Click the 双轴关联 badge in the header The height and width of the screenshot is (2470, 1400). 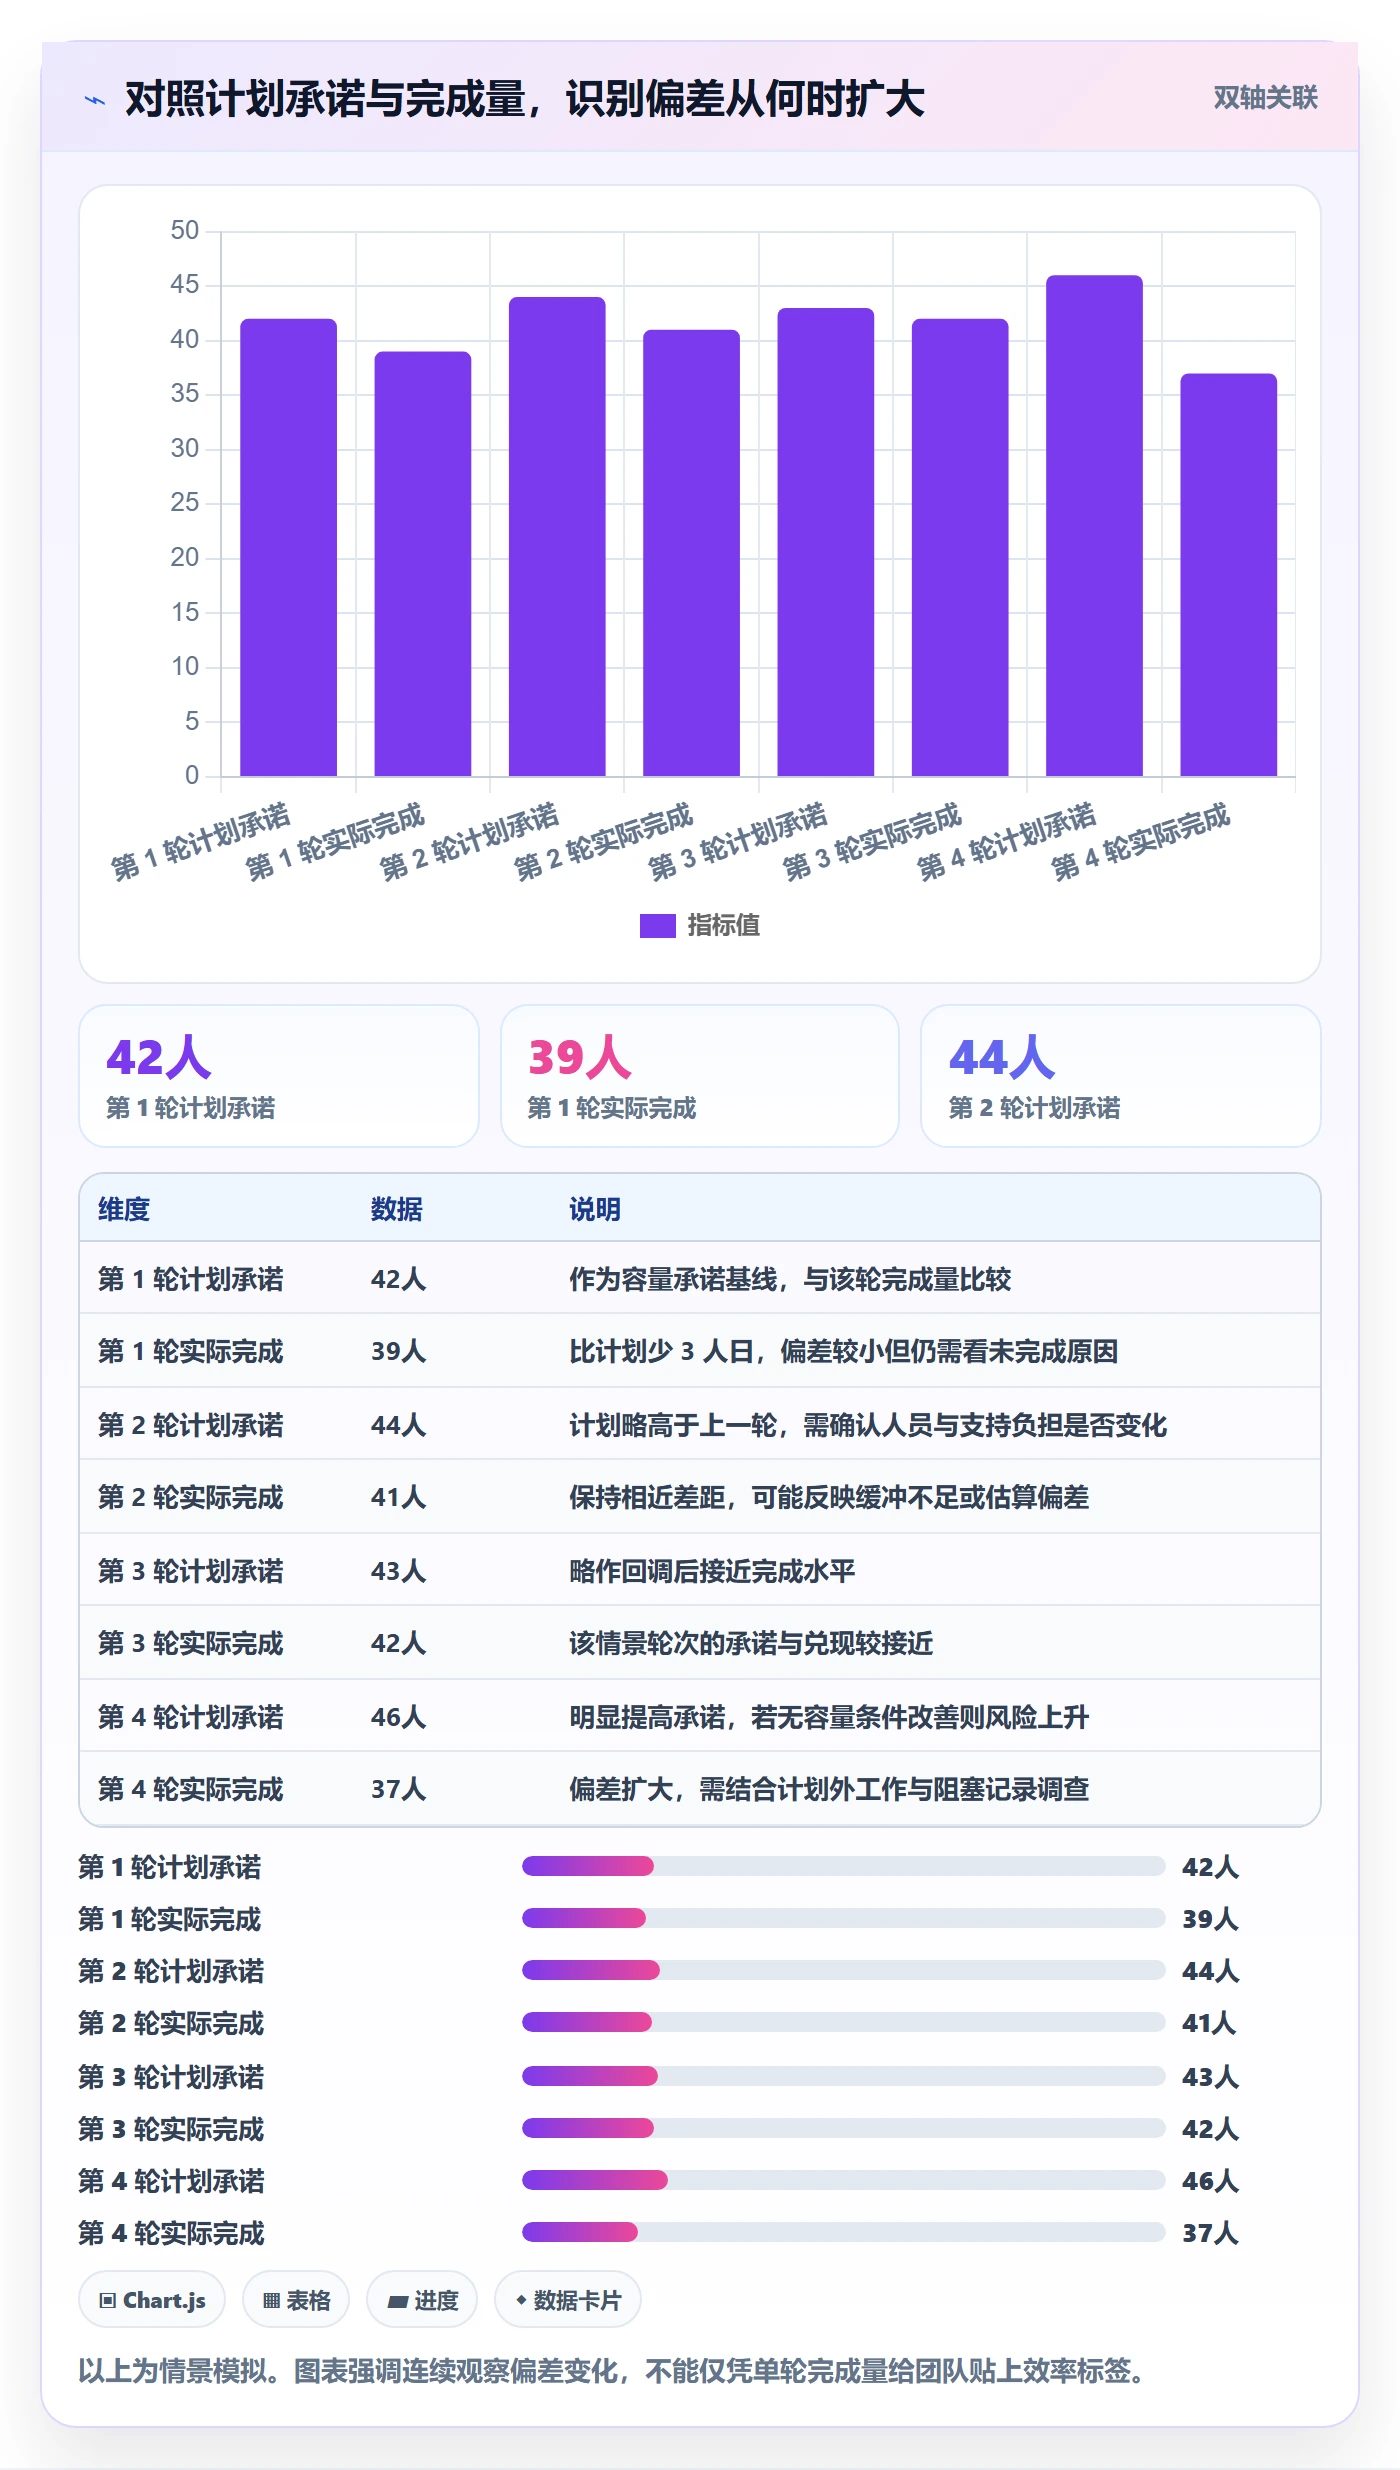pyautogui.click(x=1265, y=98)
